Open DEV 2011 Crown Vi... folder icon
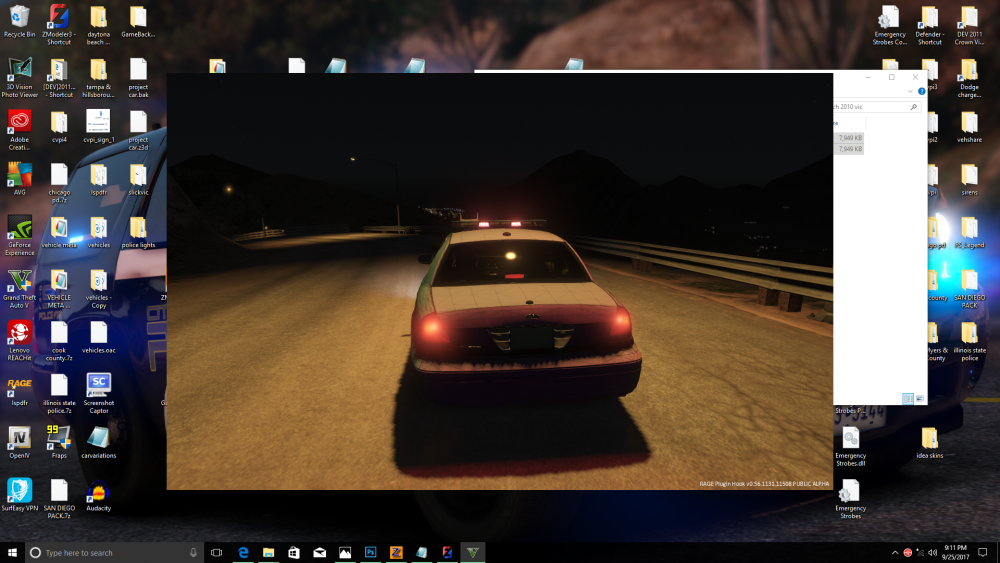 tap(969, 26)
